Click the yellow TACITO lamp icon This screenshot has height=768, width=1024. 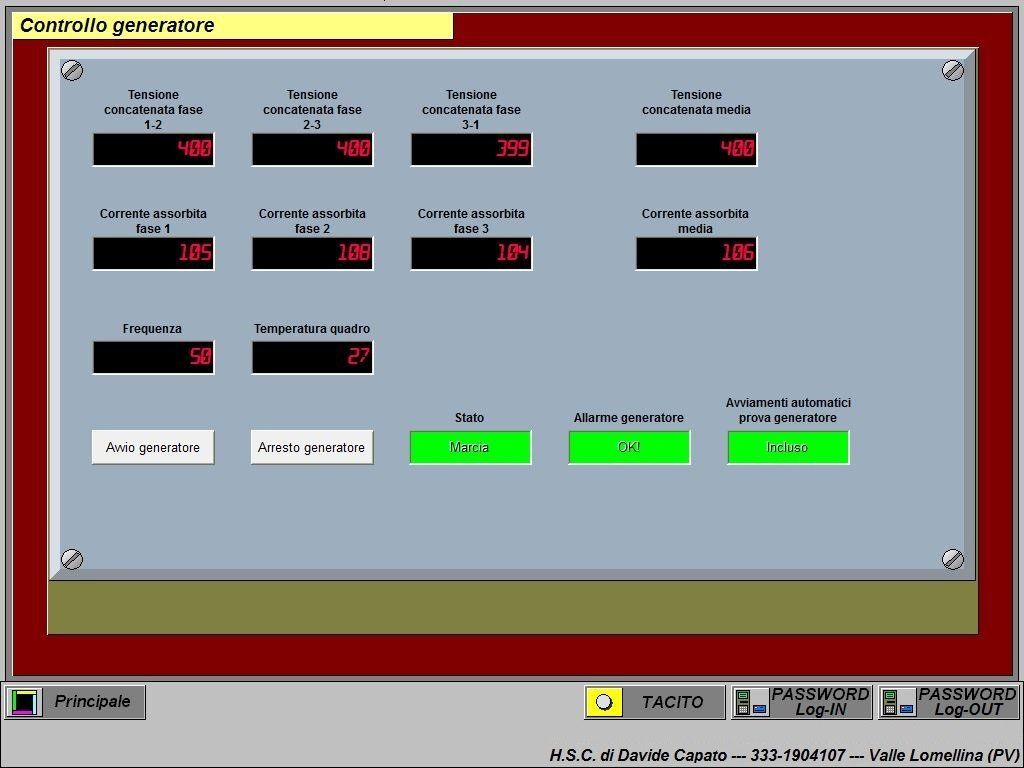(x=604, y=702)
